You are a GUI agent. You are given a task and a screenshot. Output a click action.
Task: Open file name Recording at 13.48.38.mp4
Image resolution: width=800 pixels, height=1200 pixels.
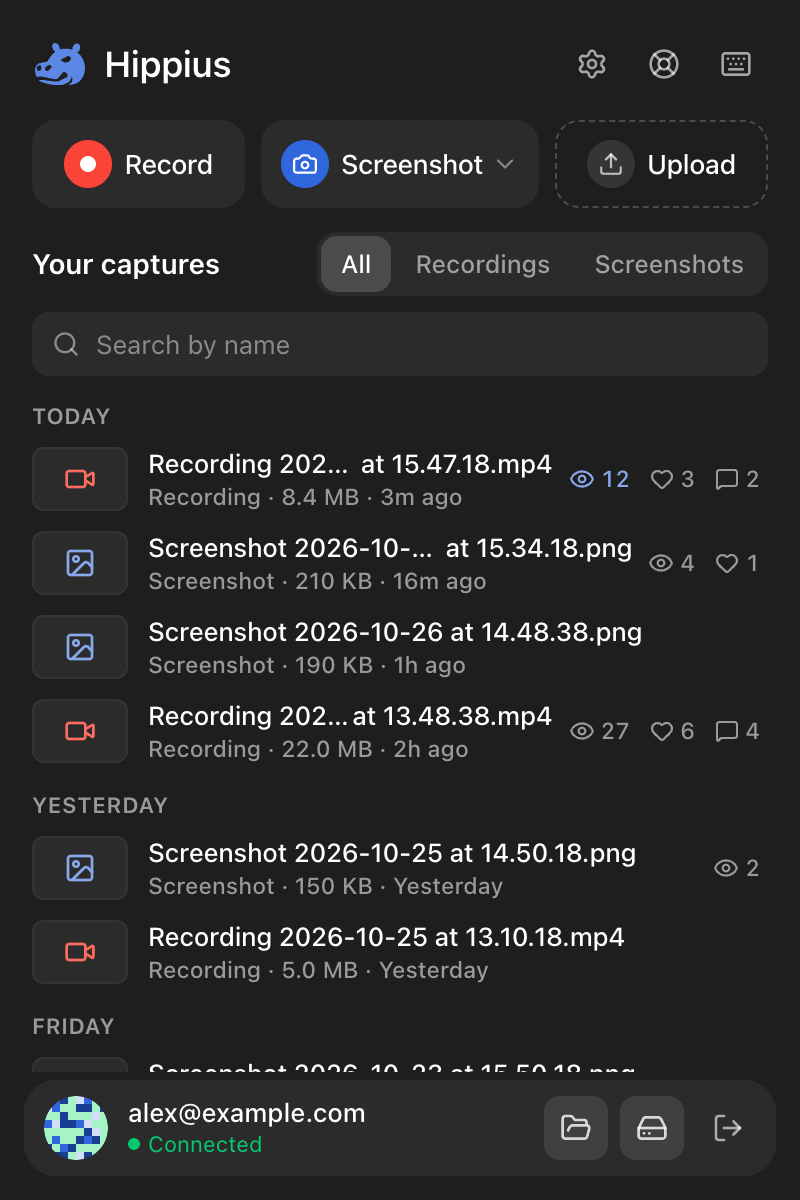pos(350,716)
